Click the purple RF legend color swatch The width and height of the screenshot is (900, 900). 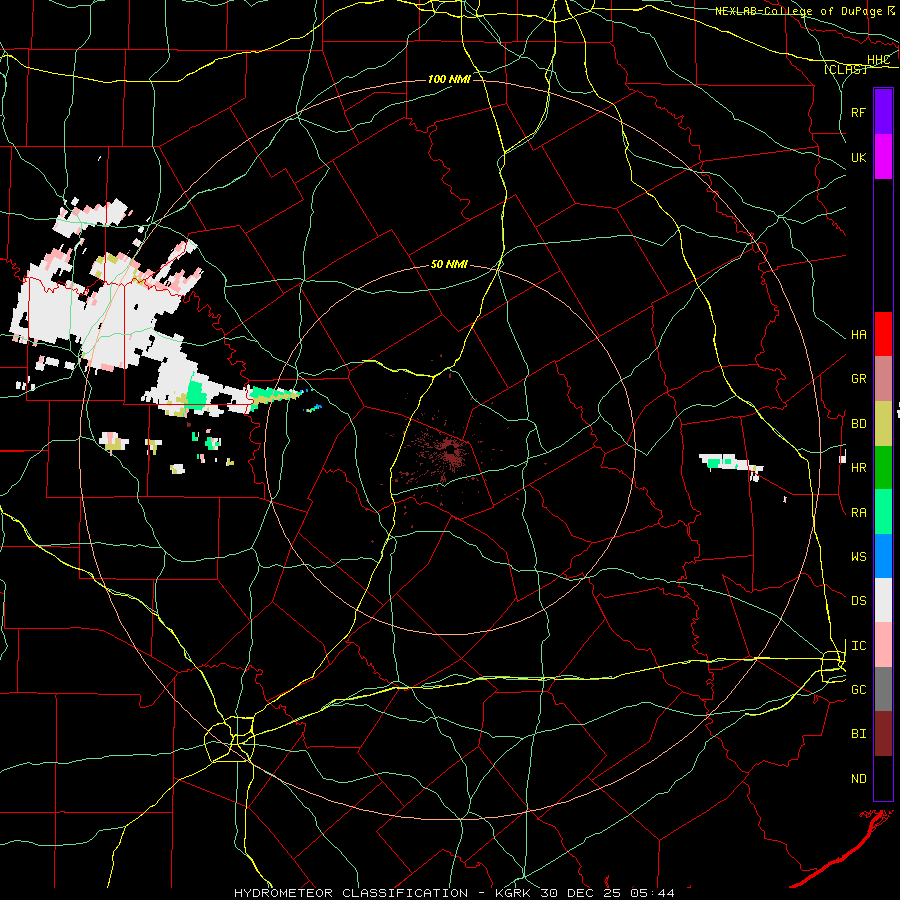point(883,112)
